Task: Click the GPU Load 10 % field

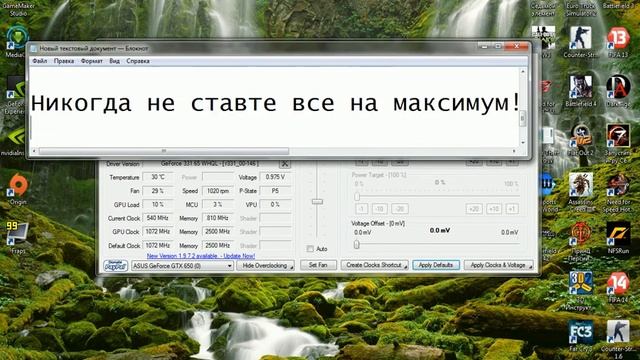Action: coord(158,204)
